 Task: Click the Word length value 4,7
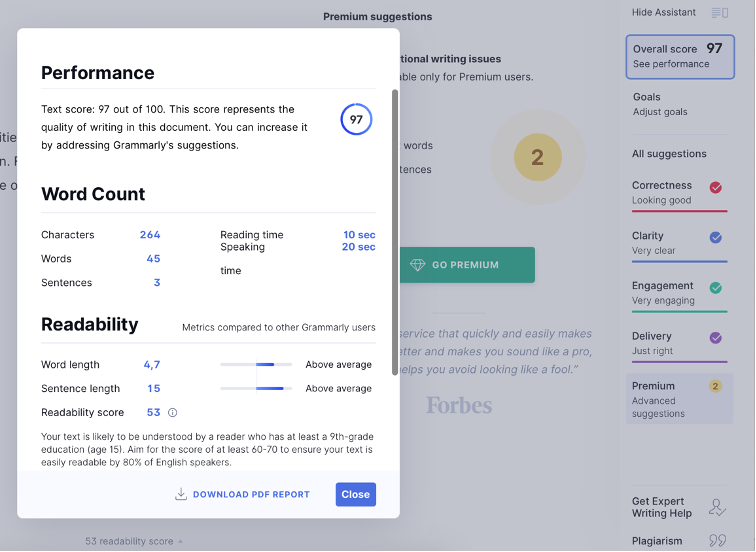coord(152,365)
